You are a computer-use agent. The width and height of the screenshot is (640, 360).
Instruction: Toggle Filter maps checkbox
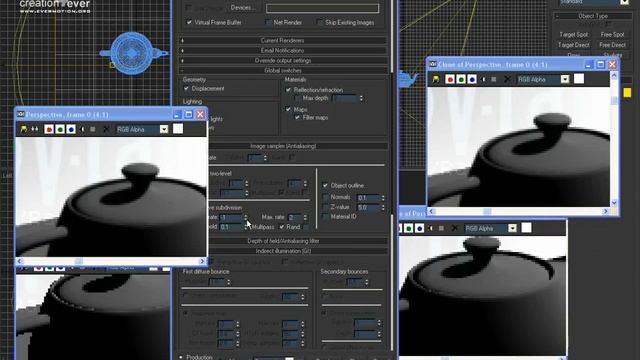298,117
